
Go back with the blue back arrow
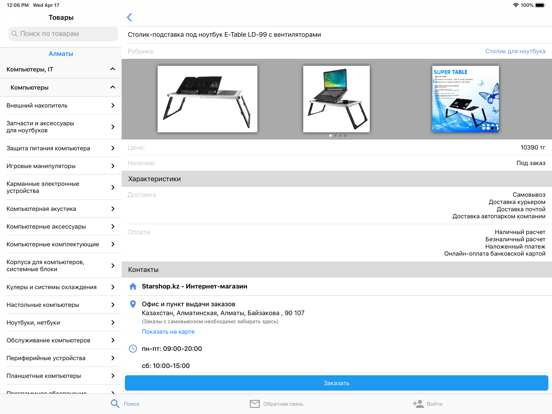[x=130, y=17]
